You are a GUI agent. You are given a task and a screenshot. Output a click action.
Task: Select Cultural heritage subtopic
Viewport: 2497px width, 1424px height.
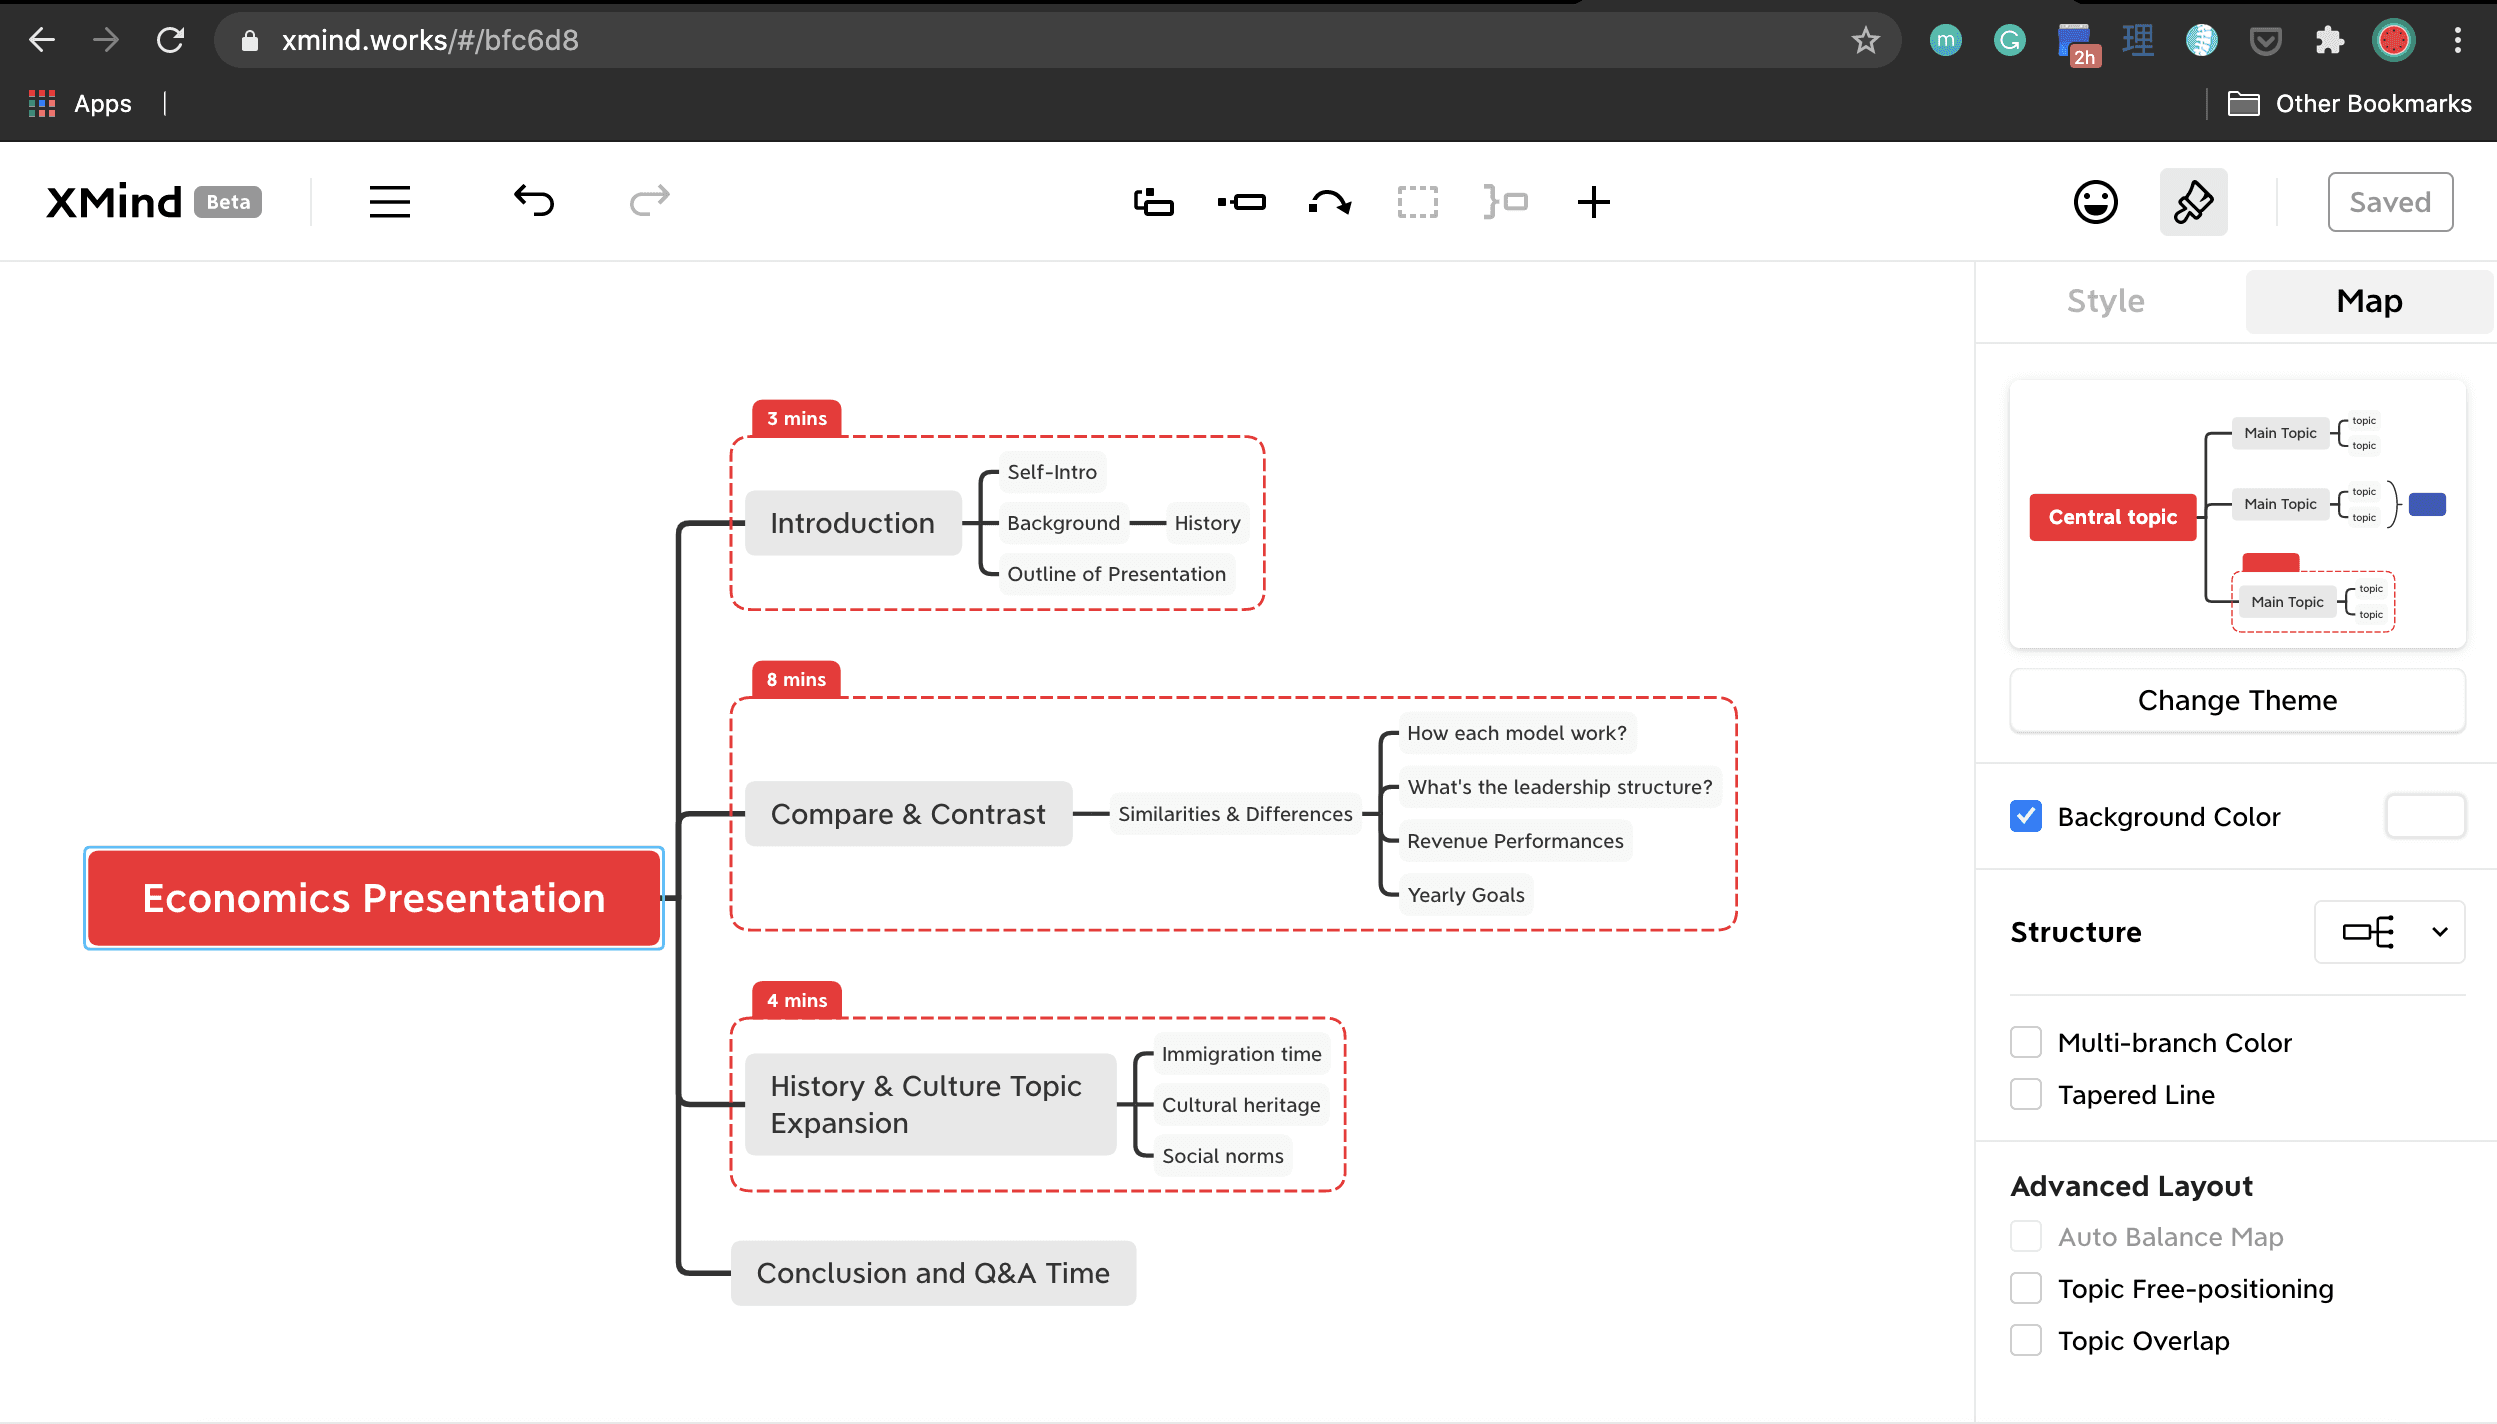click(x=1241, y=1105)
